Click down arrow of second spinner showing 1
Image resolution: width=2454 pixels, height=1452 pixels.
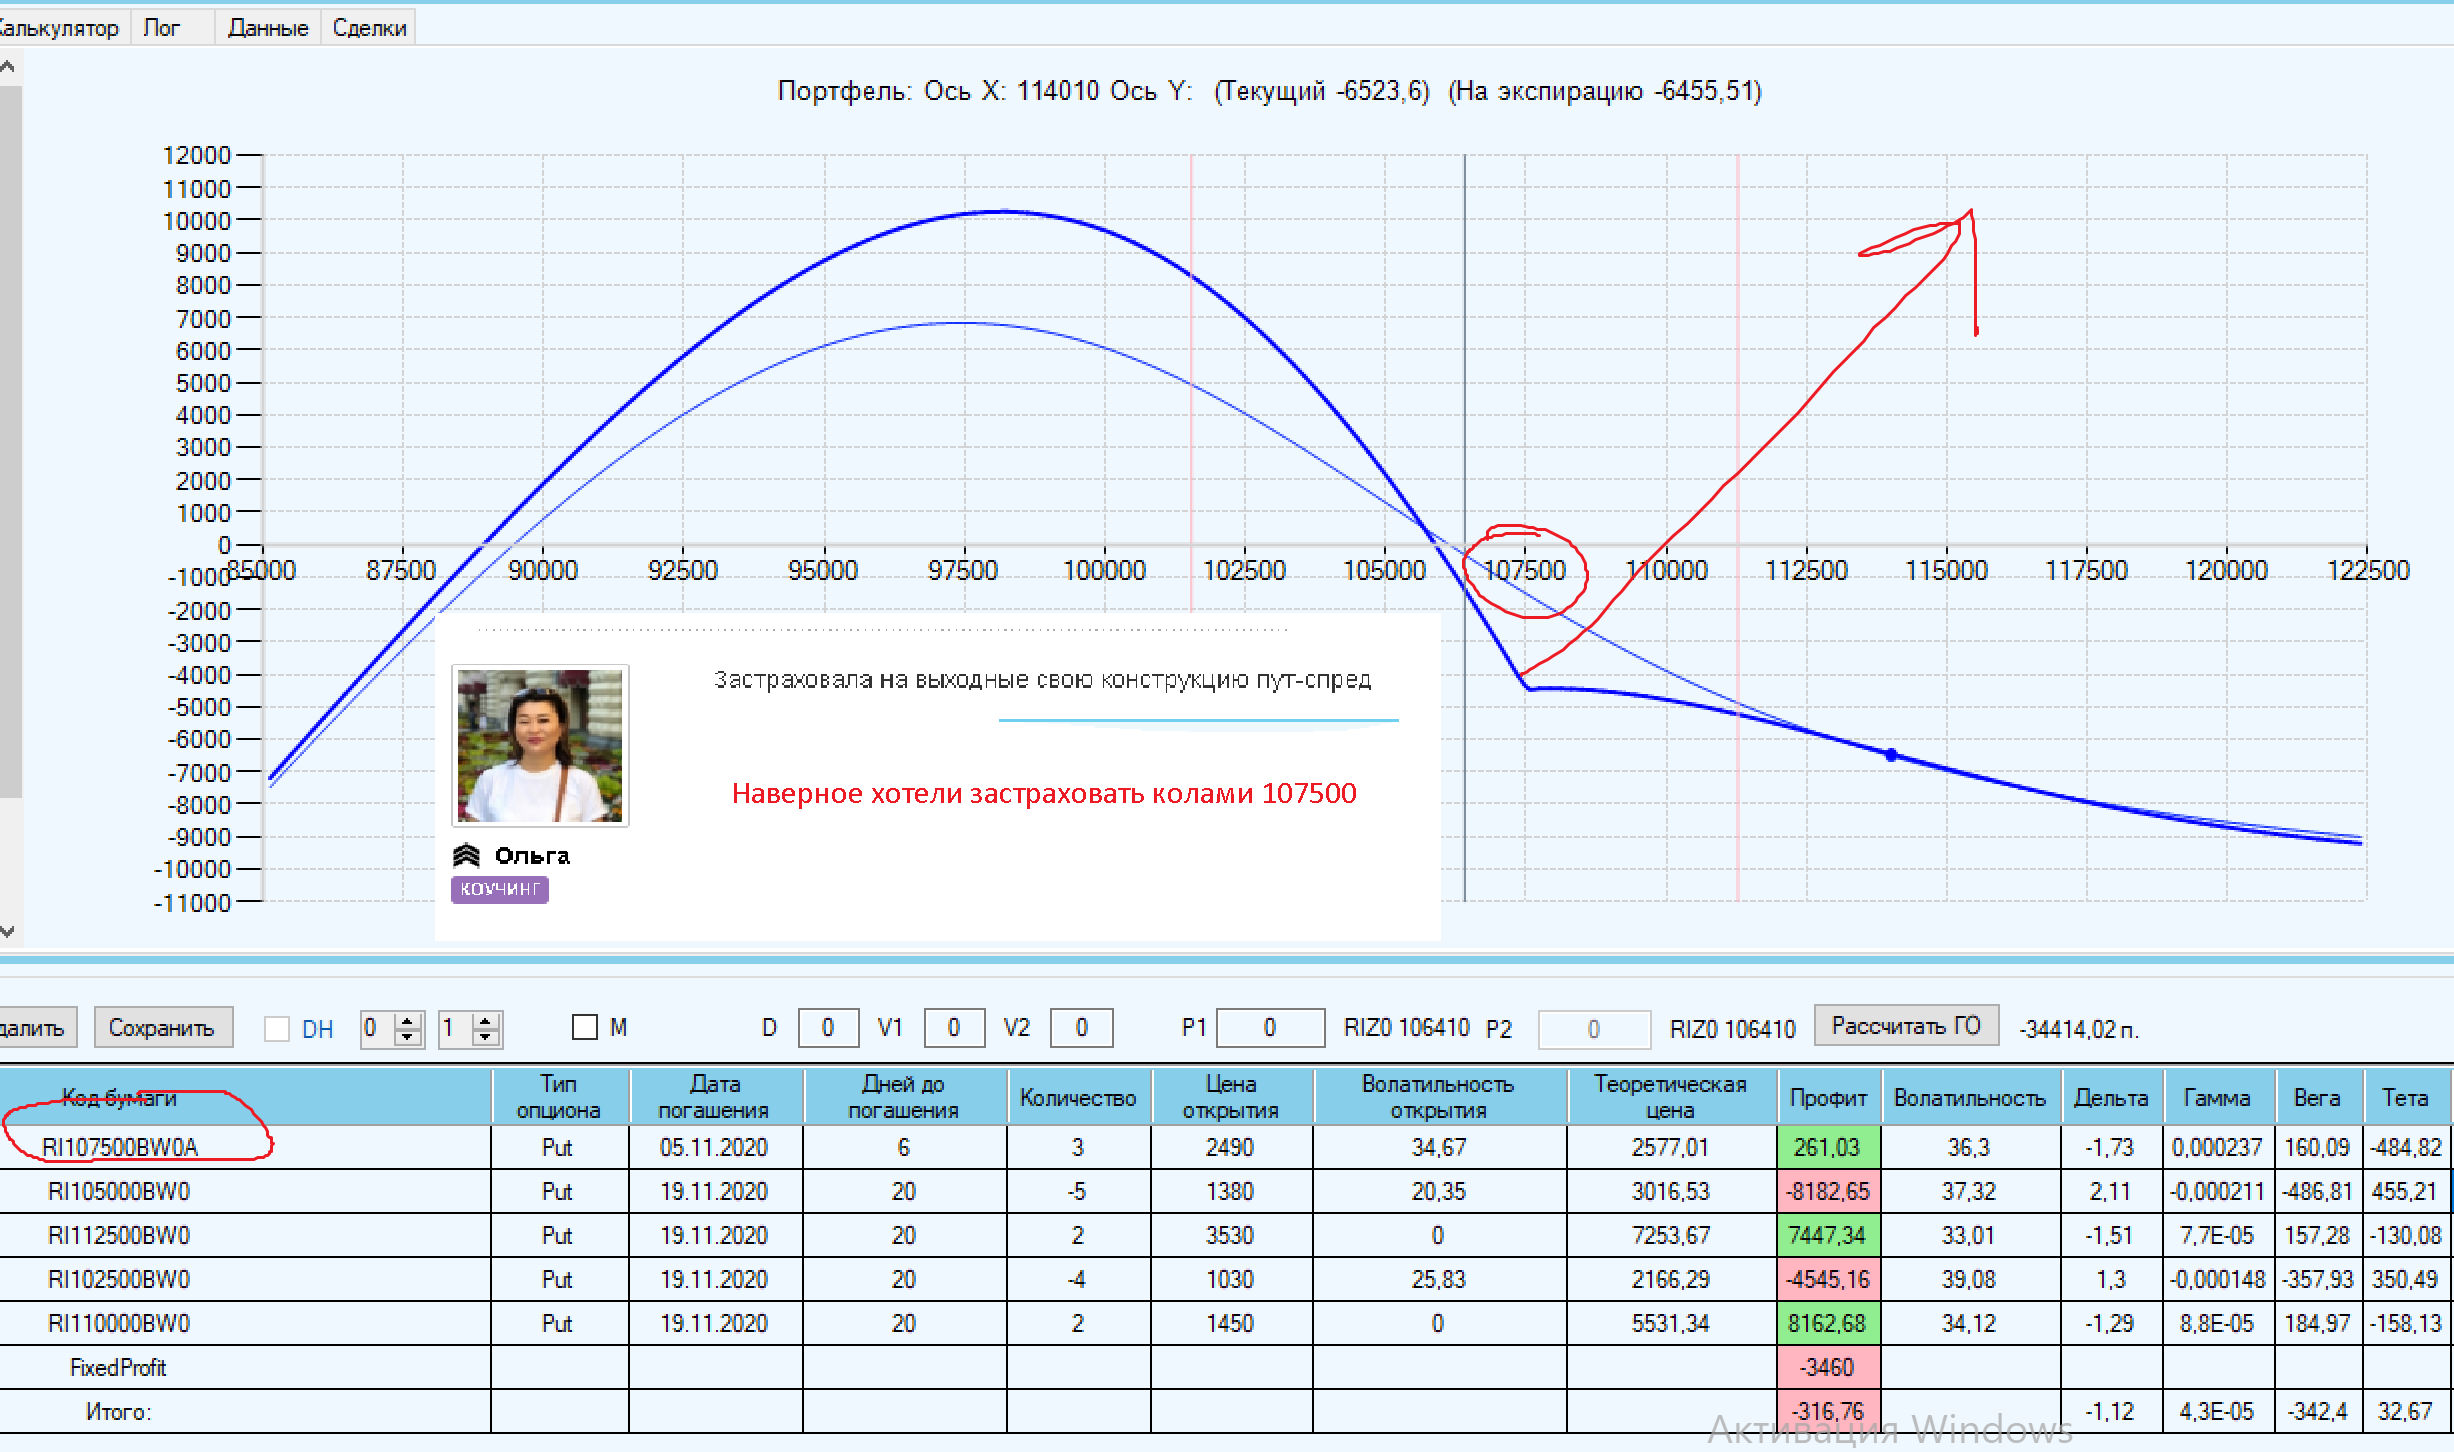tap(485, 1037)
